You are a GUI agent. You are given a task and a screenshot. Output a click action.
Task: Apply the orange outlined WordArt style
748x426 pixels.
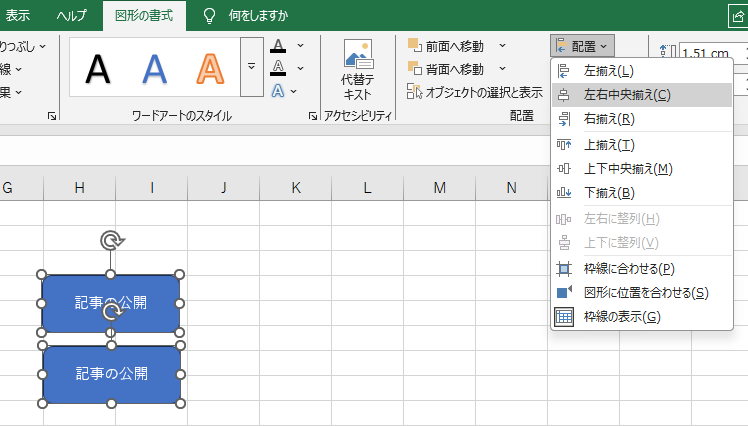click(x=210, y=67)
